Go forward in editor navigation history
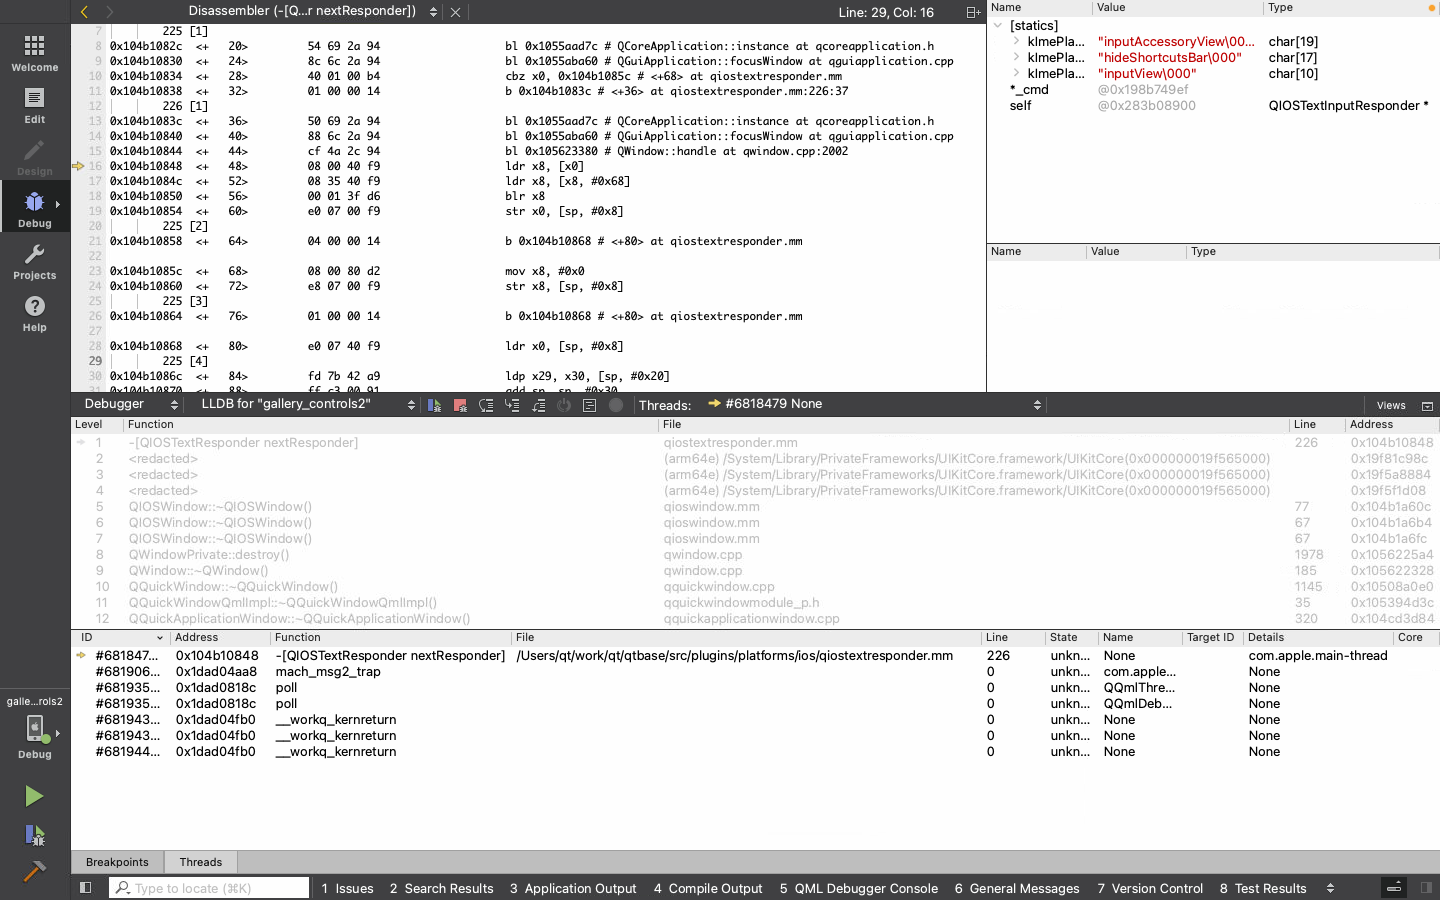This screenshot has width=1440, height=900. 110,12
